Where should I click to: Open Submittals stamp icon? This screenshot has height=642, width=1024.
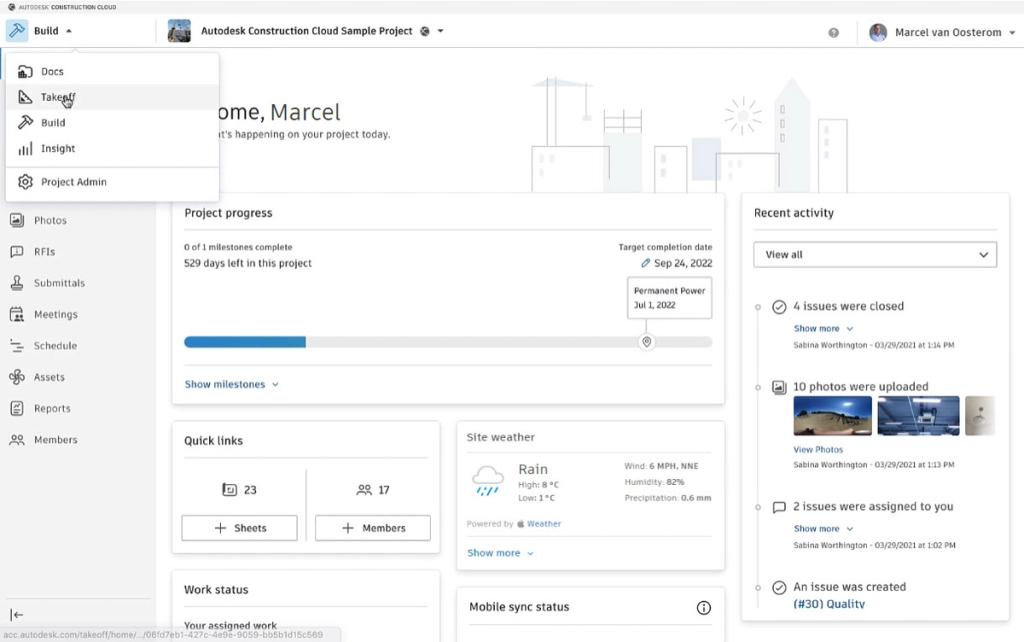tap(17, 283)
